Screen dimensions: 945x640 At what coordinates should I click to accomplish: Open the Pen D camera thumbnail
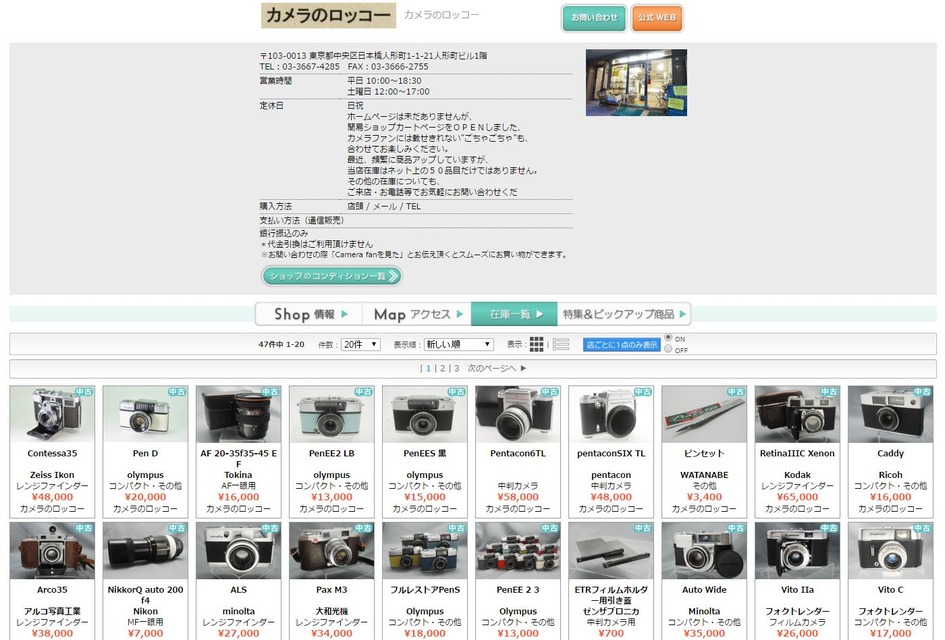pos(145,414)
